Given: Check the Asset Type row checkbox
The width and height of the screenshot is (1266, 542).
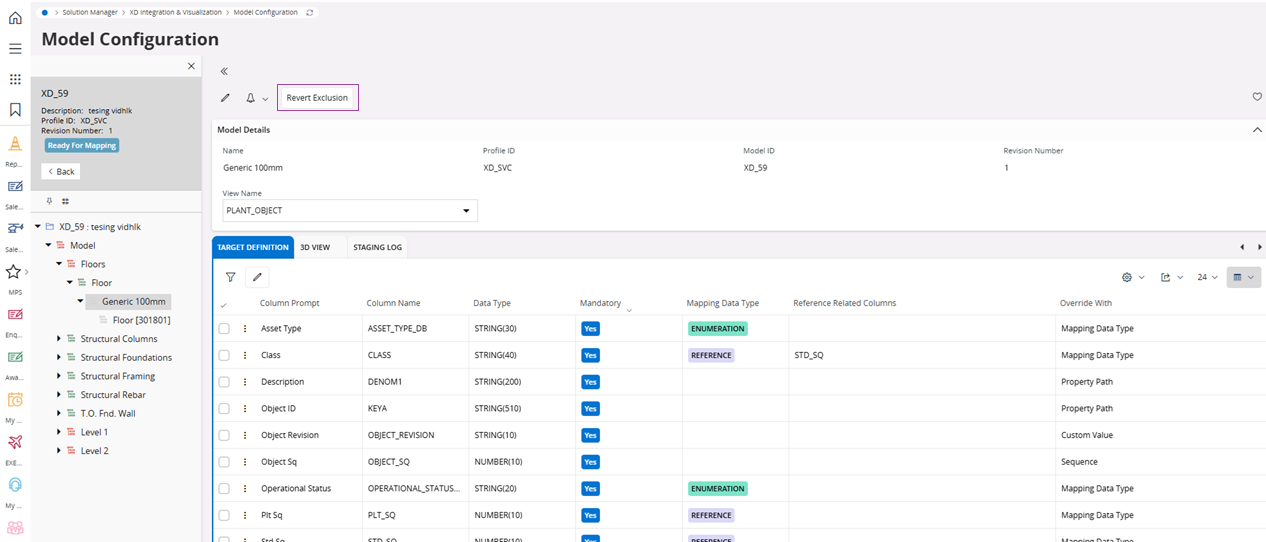Looking at the screenshot, I should tap(224, 329).
